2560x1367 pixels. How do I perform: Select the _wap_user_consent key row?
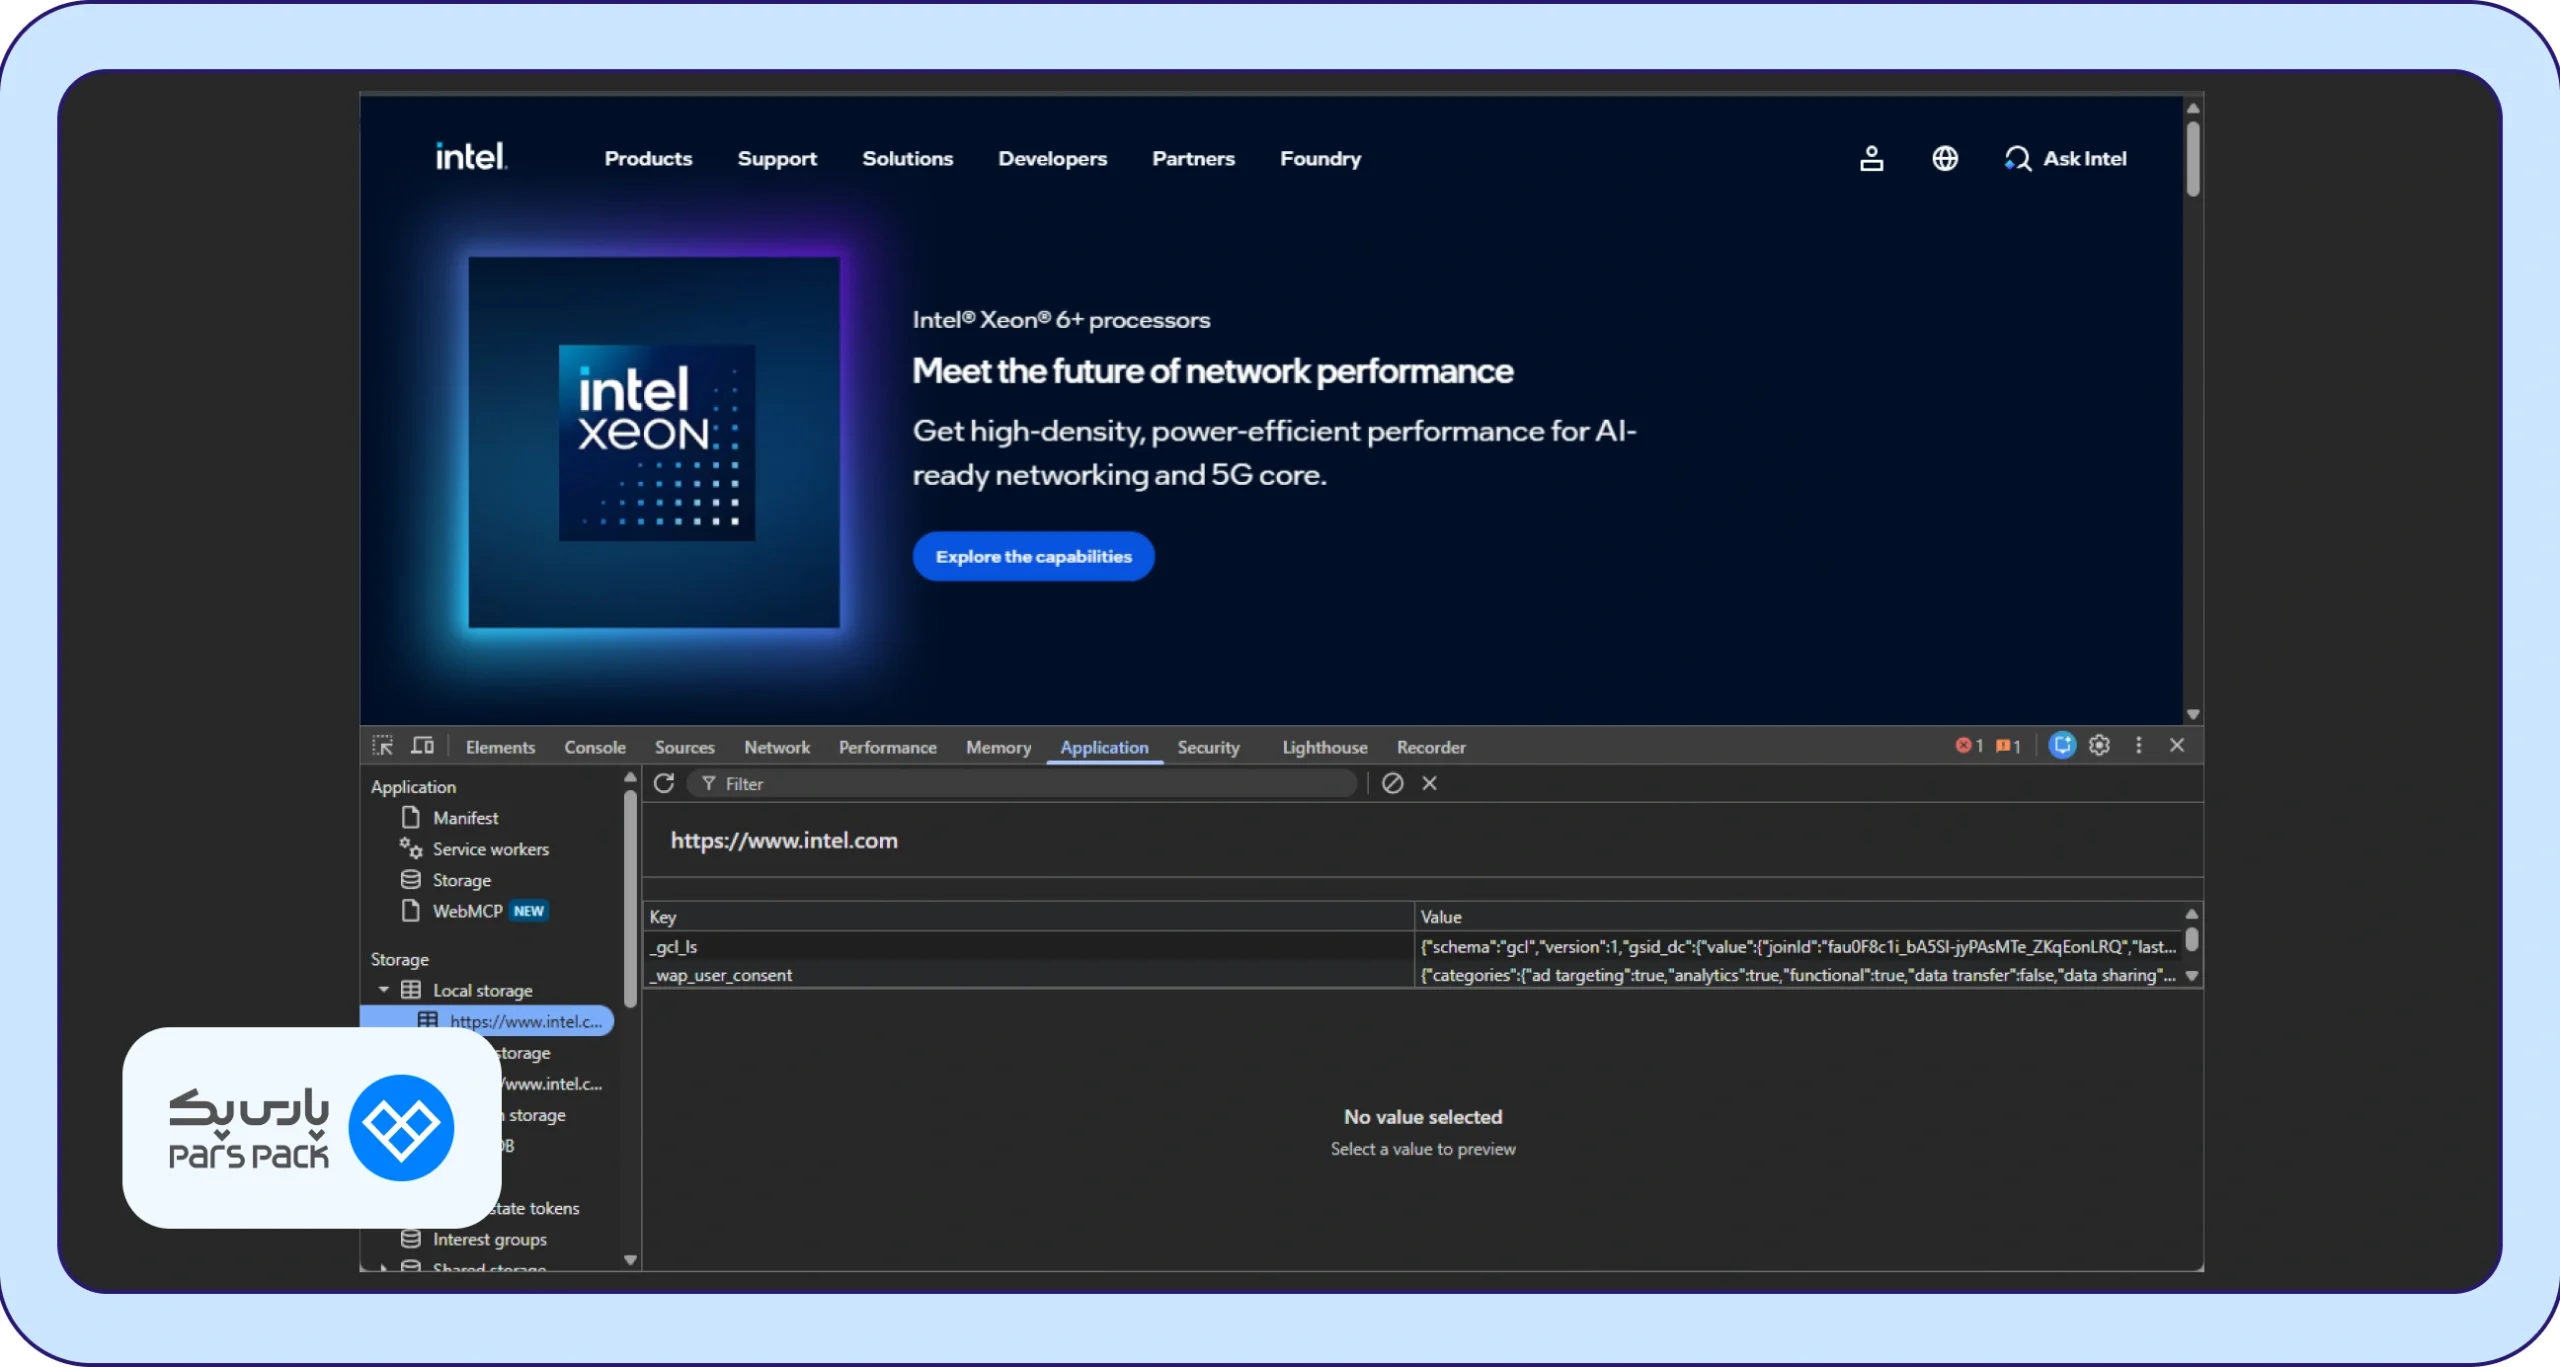pyautogui.click(x=1030, y=974)
